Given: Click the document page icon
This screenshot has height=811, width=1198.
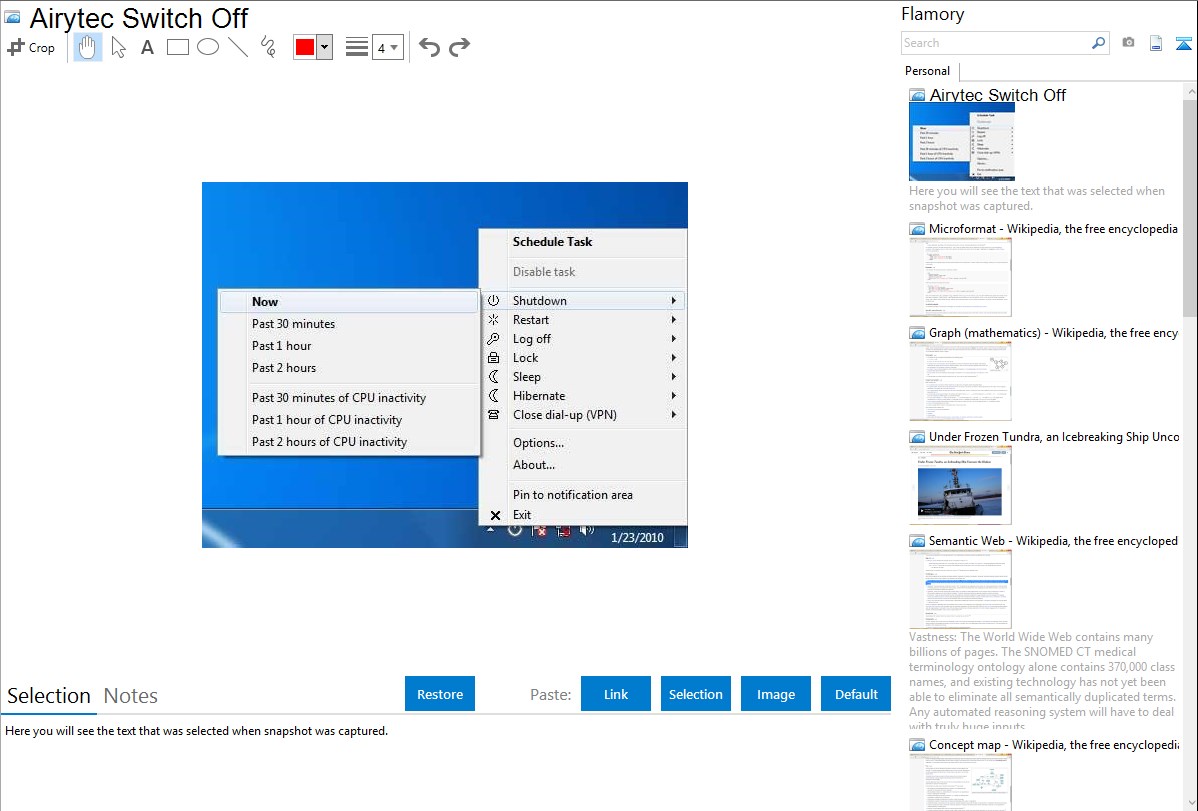Looking at the screenshot, I should click(x=1156, y=43).
